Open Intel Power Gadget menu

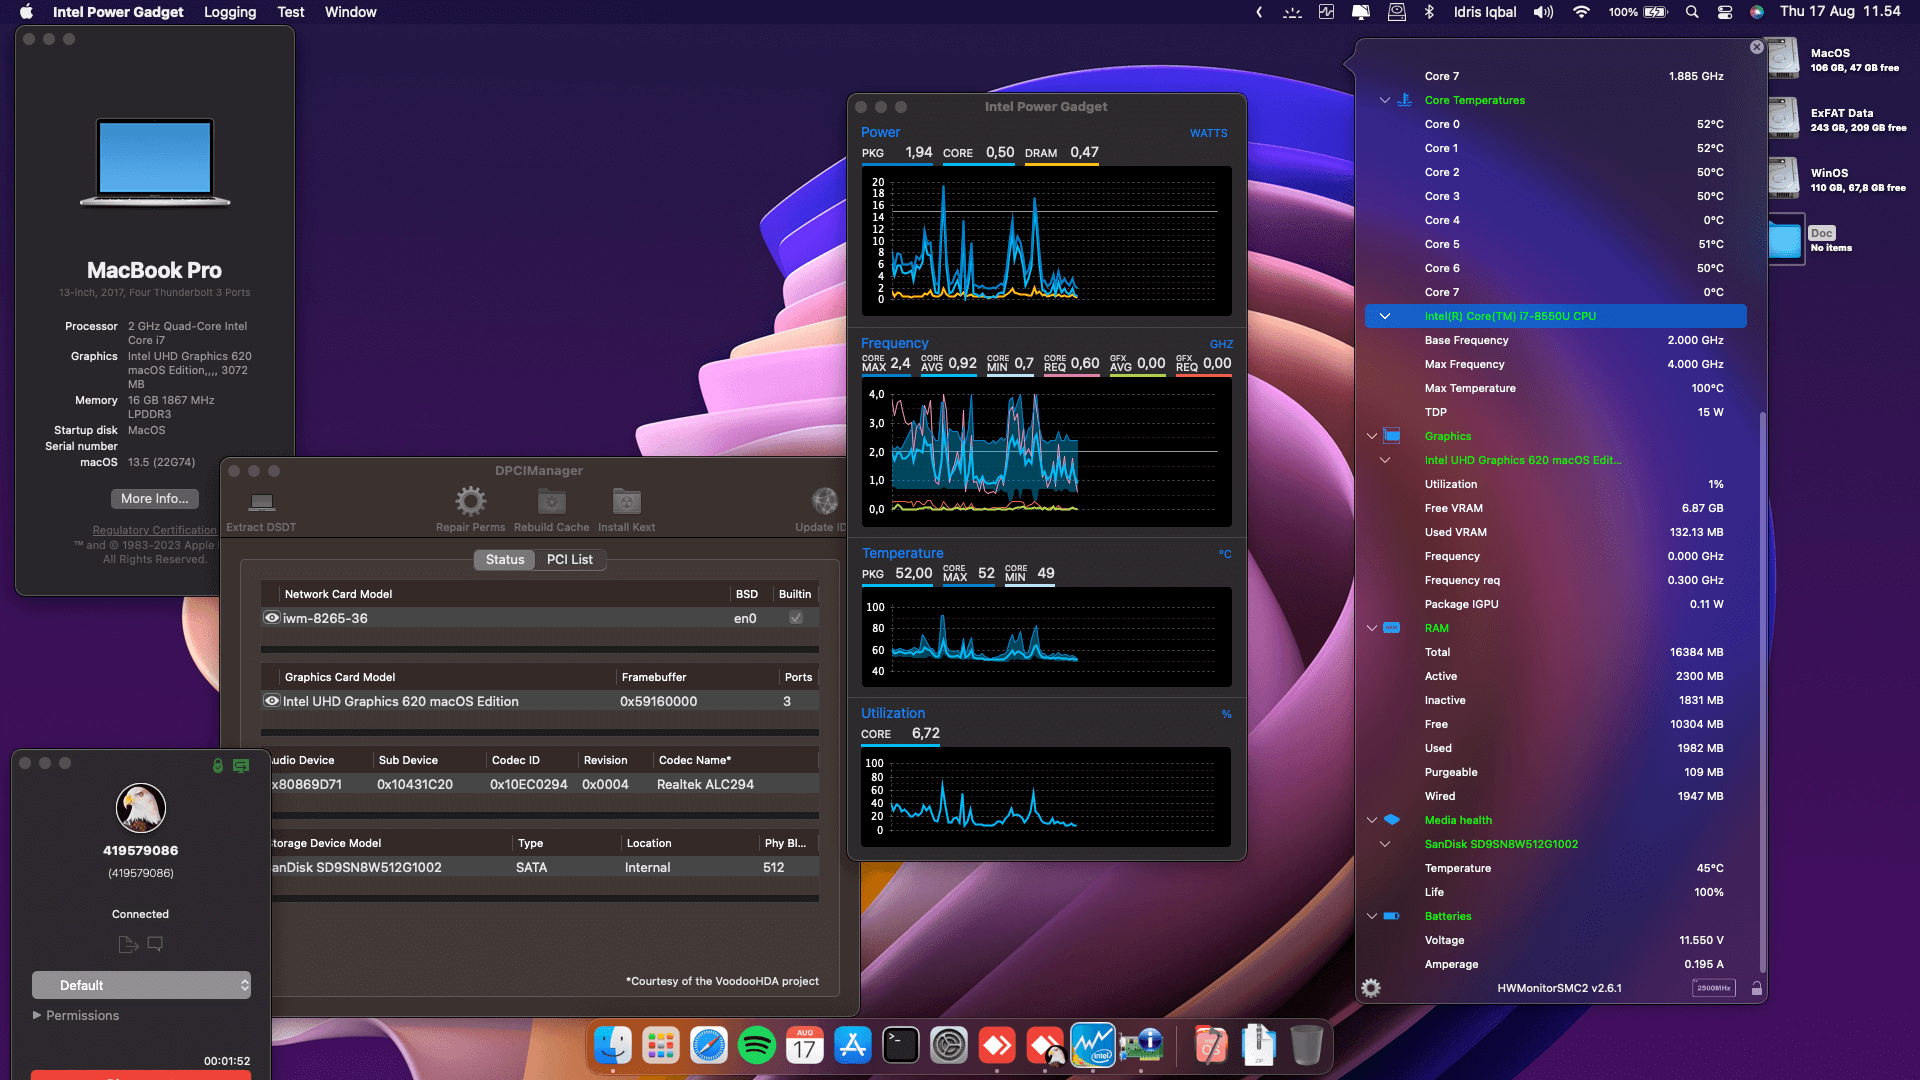[x=118, y=12]
